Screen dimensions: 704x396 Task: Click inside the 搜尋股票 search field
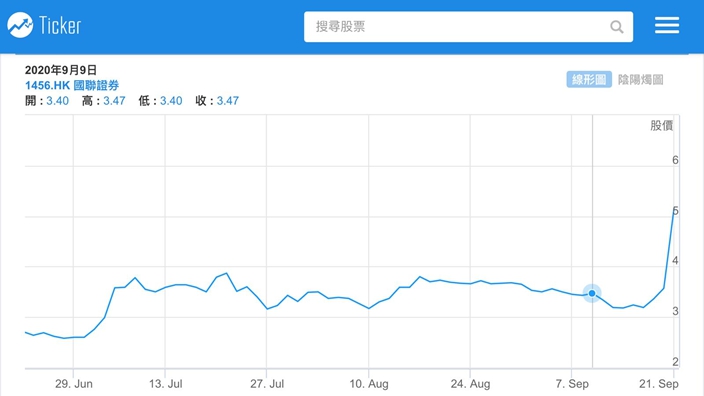click(x=468, y=27)
